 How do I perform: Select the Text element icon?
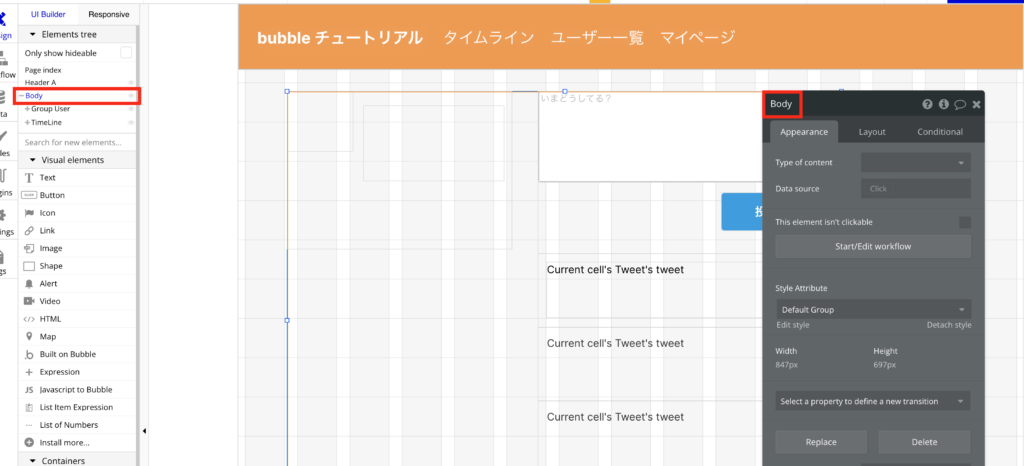tap(29, 178)
